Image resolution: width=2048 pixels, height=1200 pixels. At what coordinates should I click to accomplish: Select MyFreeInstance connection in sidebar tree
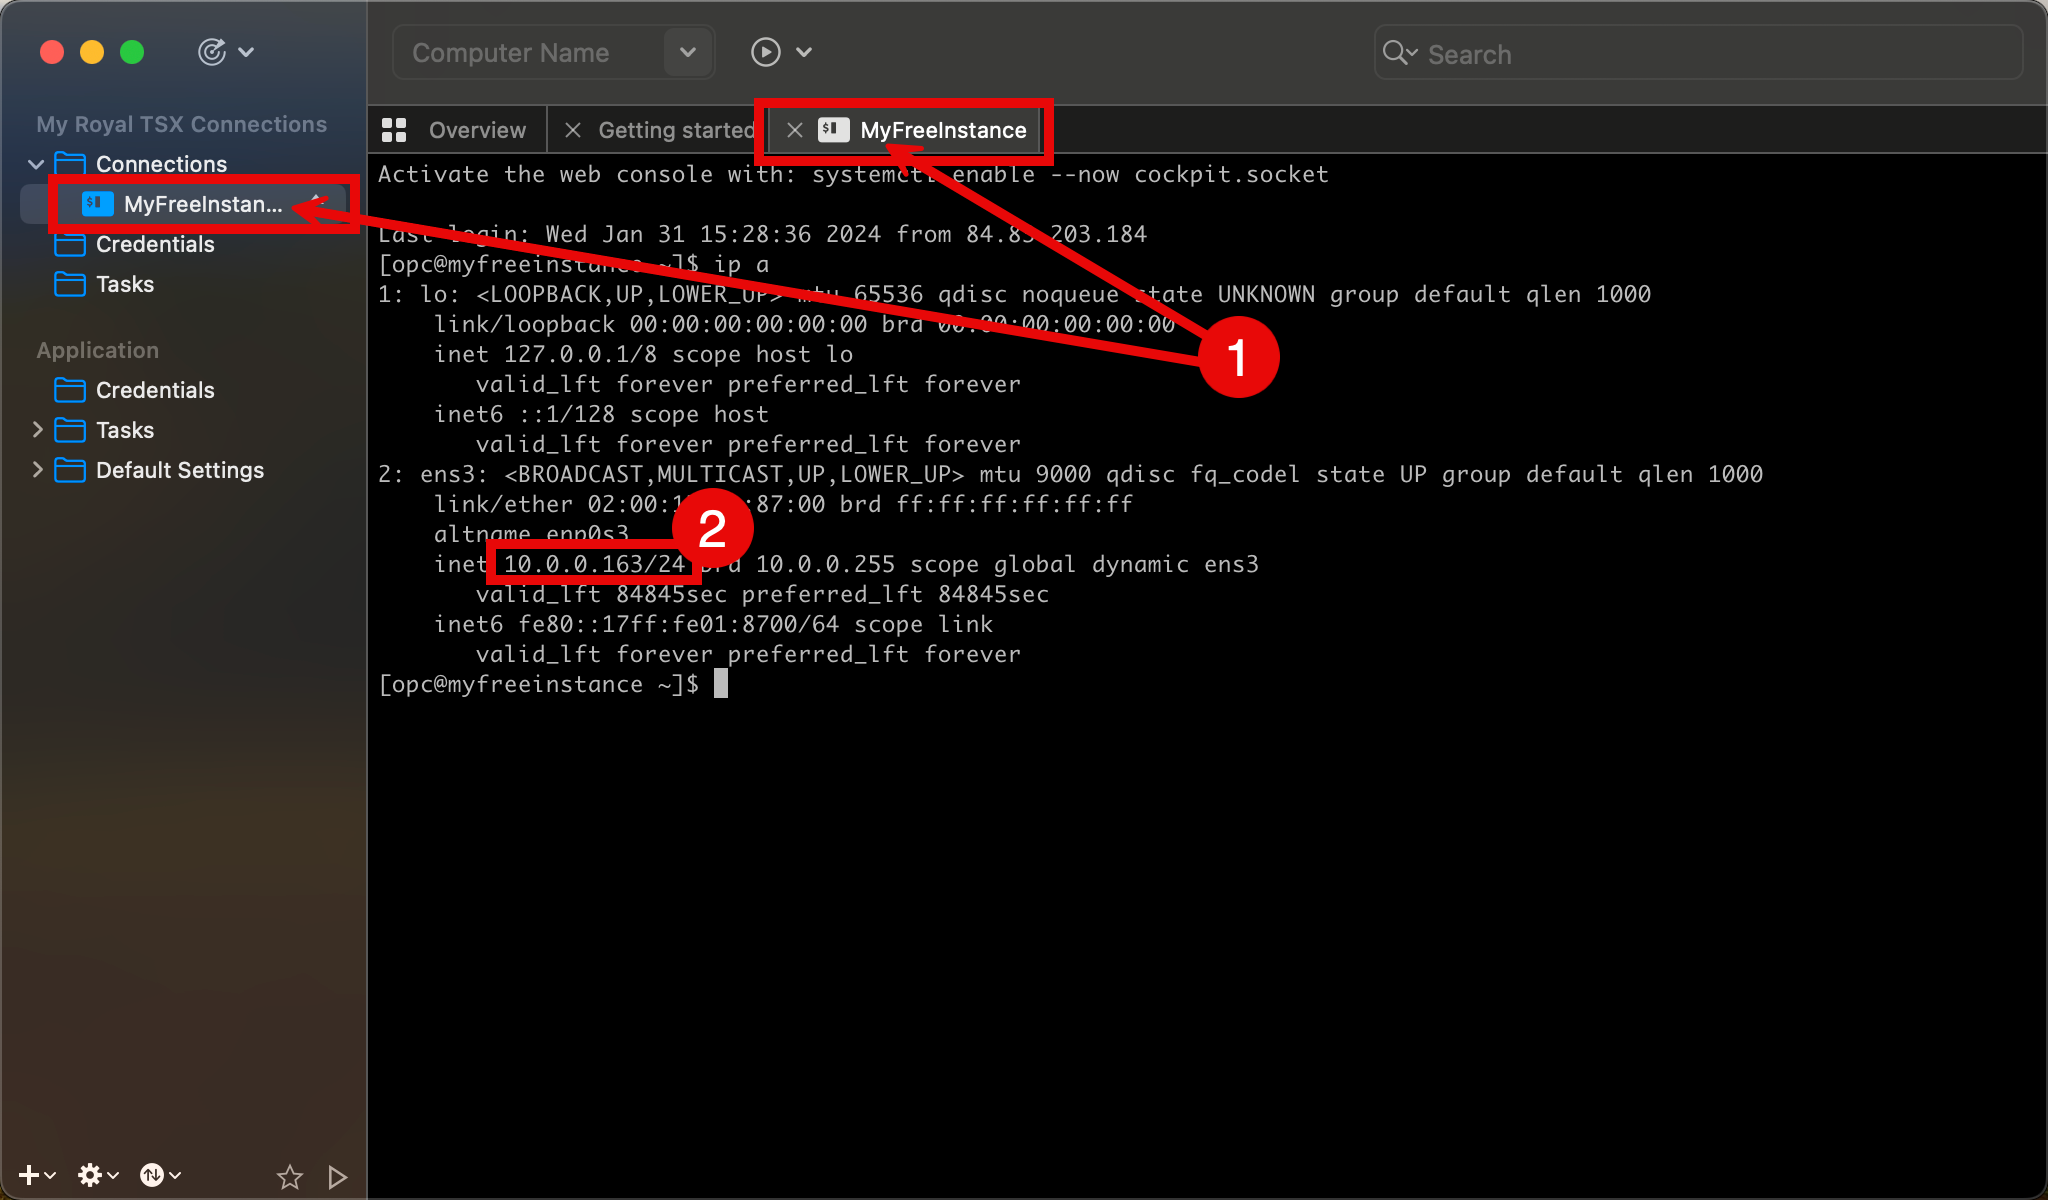click(202, 204)
